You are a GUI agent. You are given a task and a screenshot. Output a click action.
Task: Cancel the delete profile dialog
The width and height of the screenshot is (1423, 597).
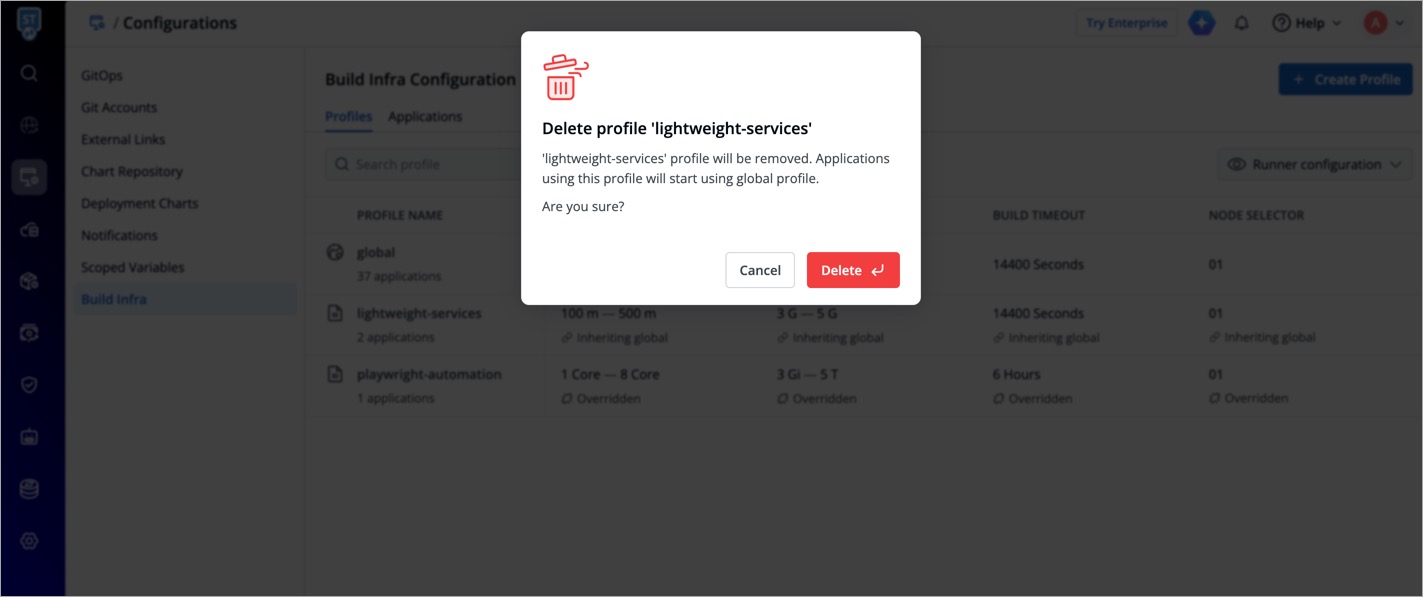coord(760,270)
